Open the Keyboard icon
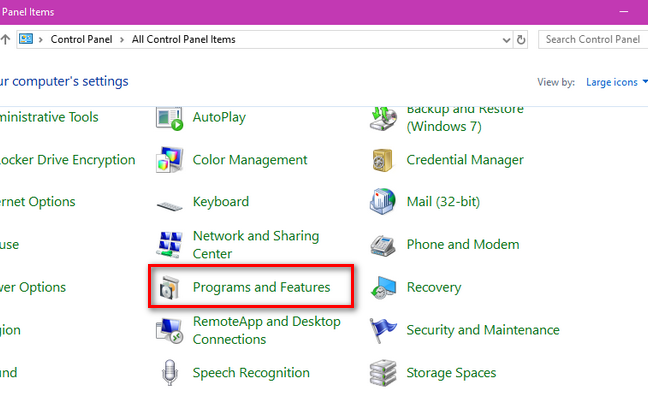 point(169,205)
